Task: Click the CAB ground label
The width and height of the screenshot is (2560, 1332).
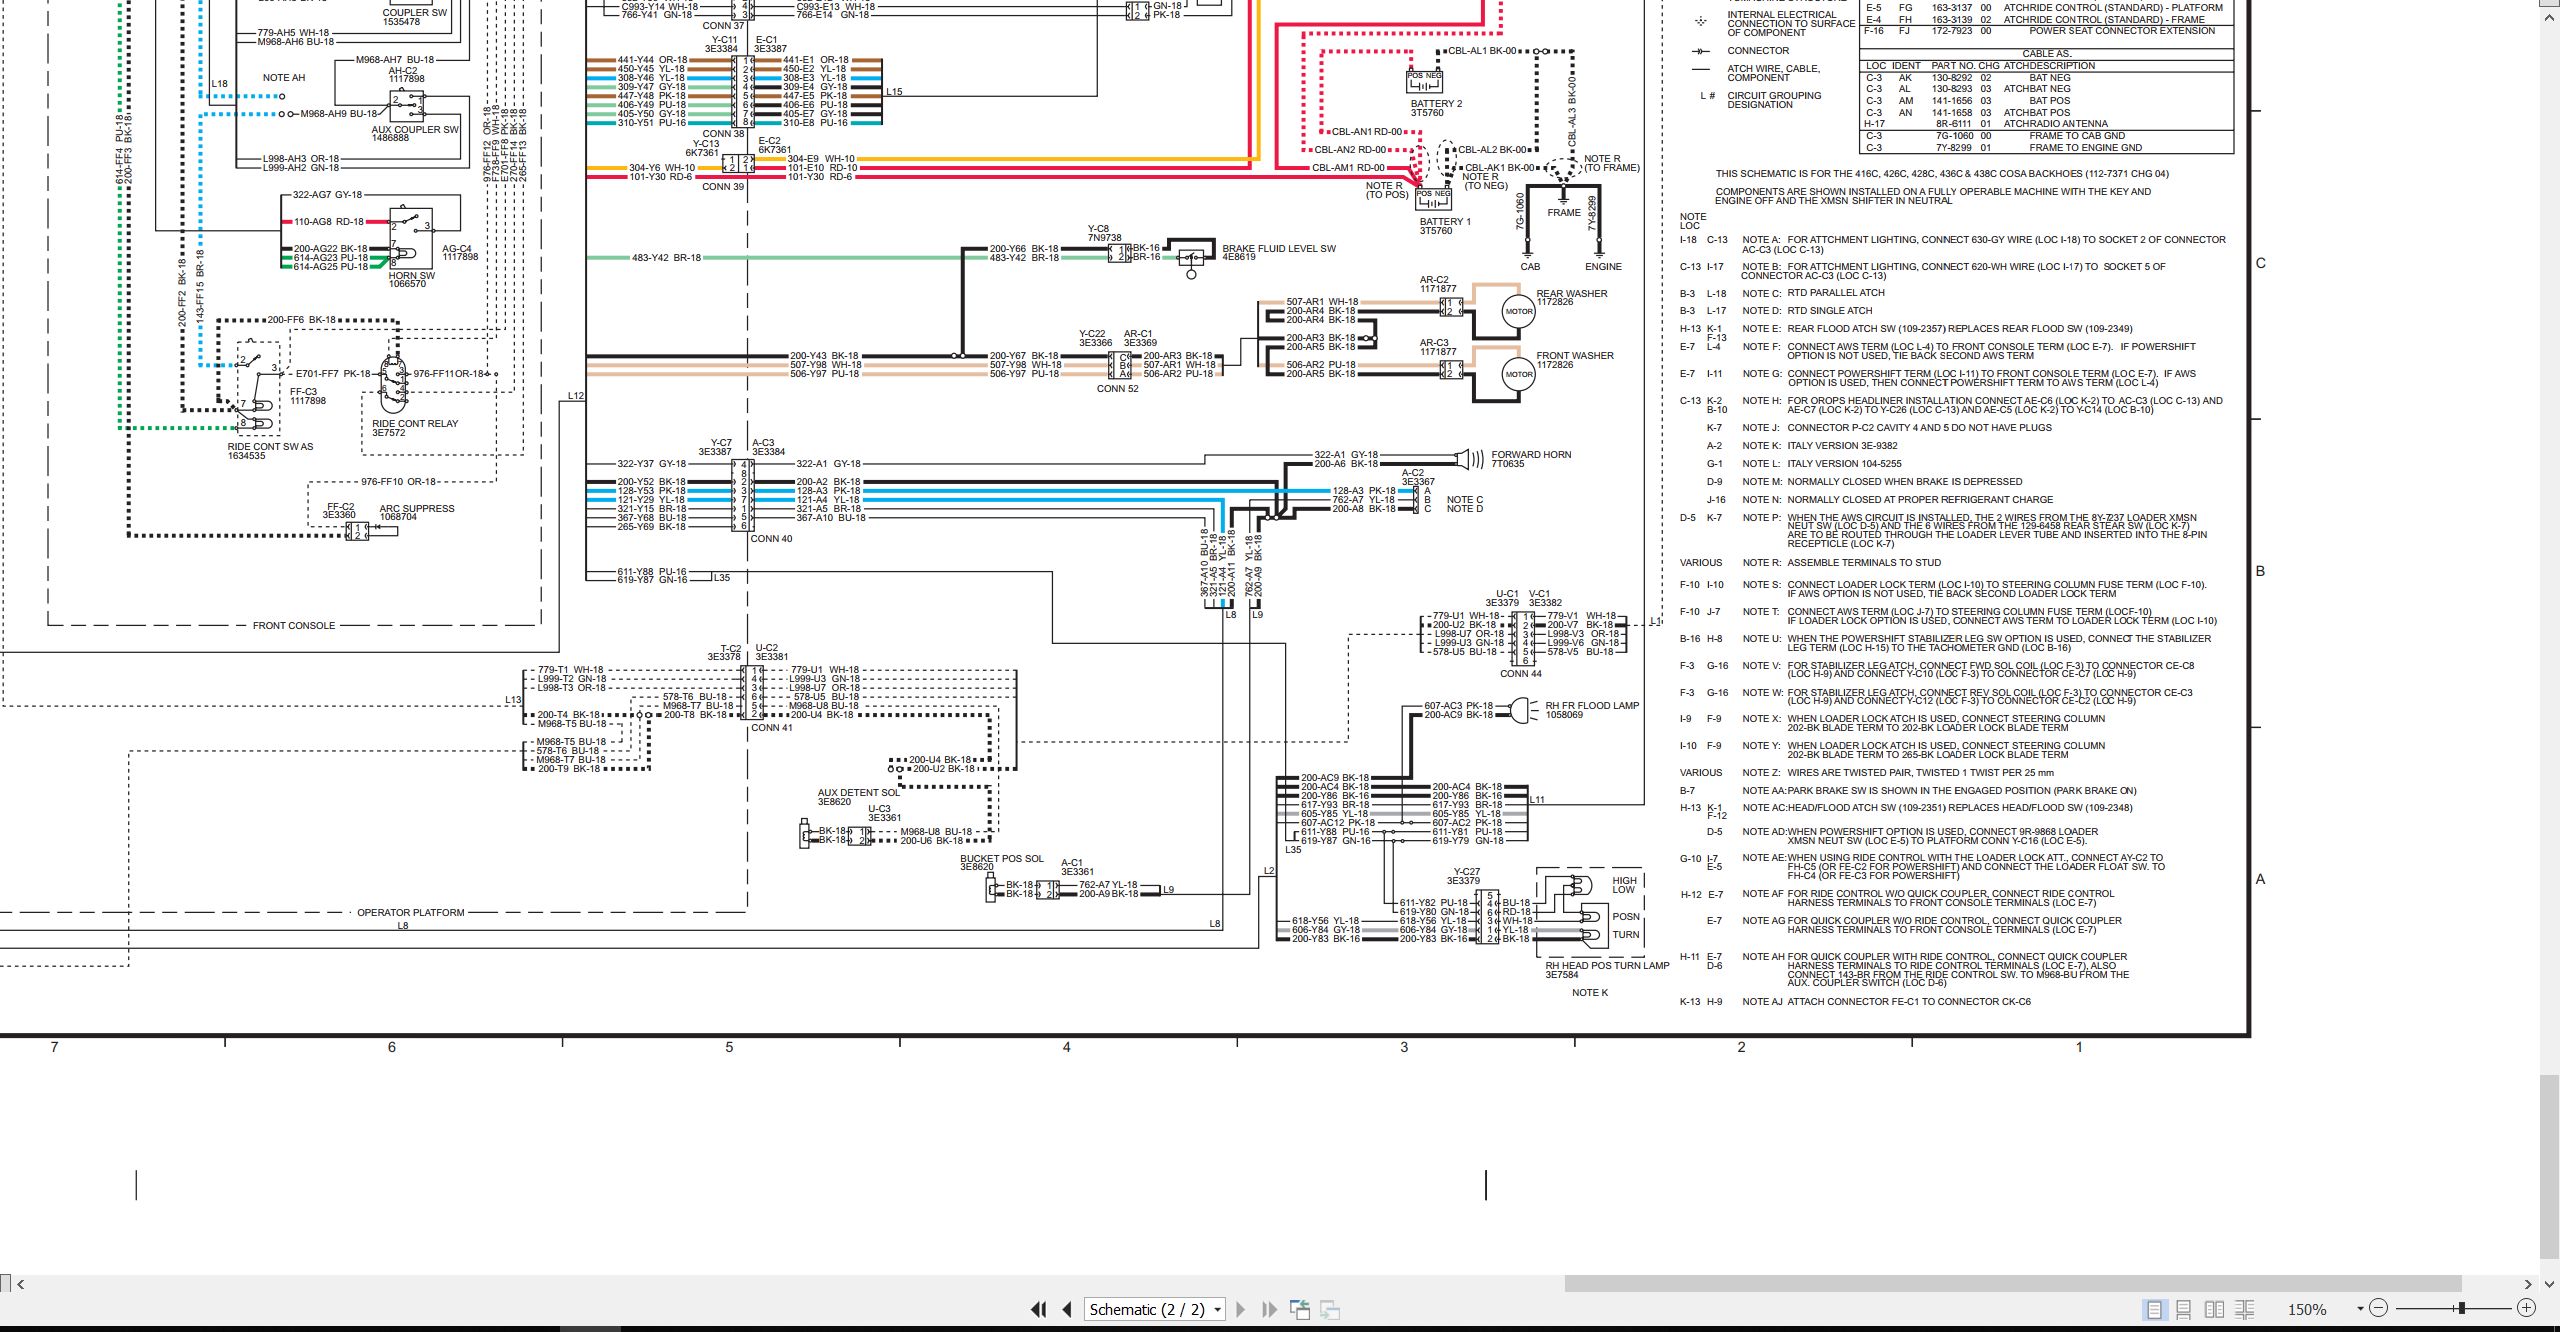Action: click(x=1530, y=267)
